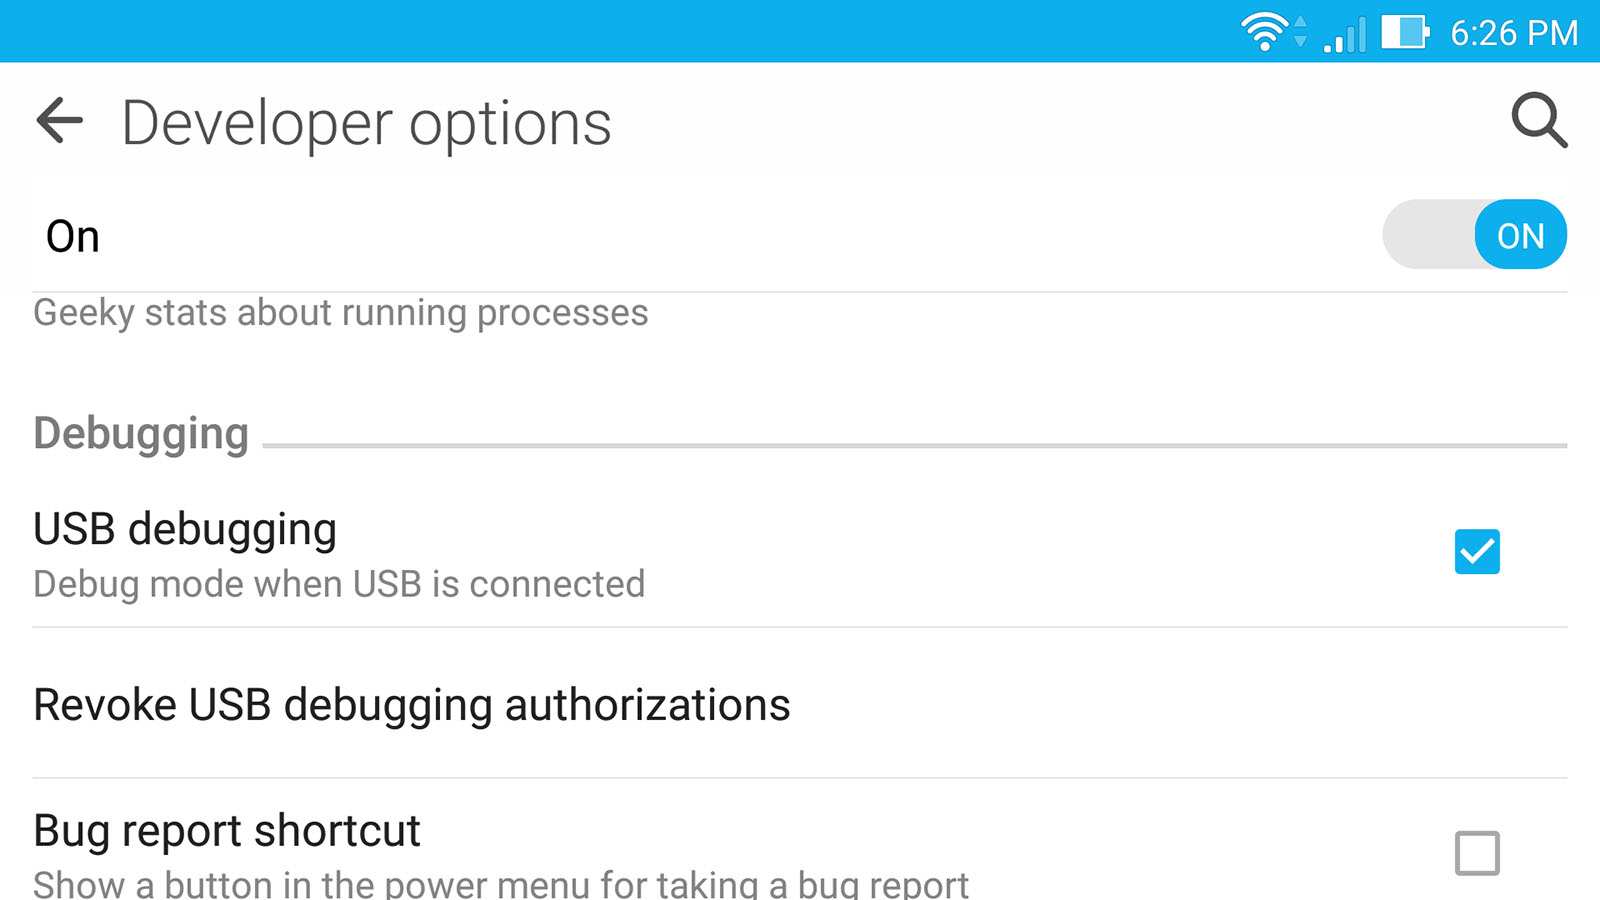Tap the battery indicator icon
The width and height of the screenshot is (1600, 900).
point(1405,32)
